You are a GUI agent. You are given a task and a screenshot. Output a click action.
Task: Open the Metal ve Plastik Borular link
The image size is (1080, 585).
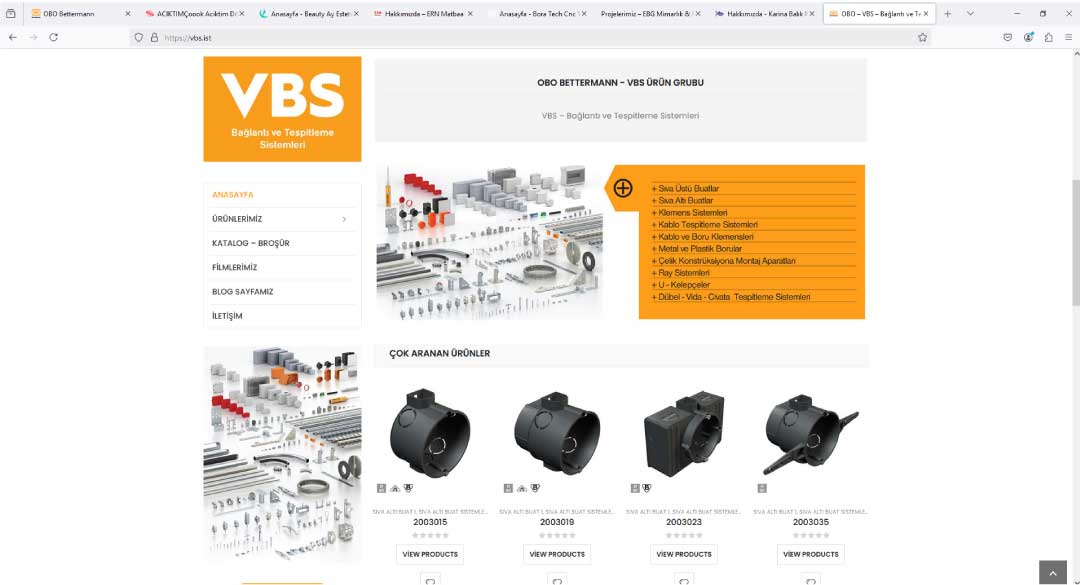pyautogui.click(x=697, y=249)
